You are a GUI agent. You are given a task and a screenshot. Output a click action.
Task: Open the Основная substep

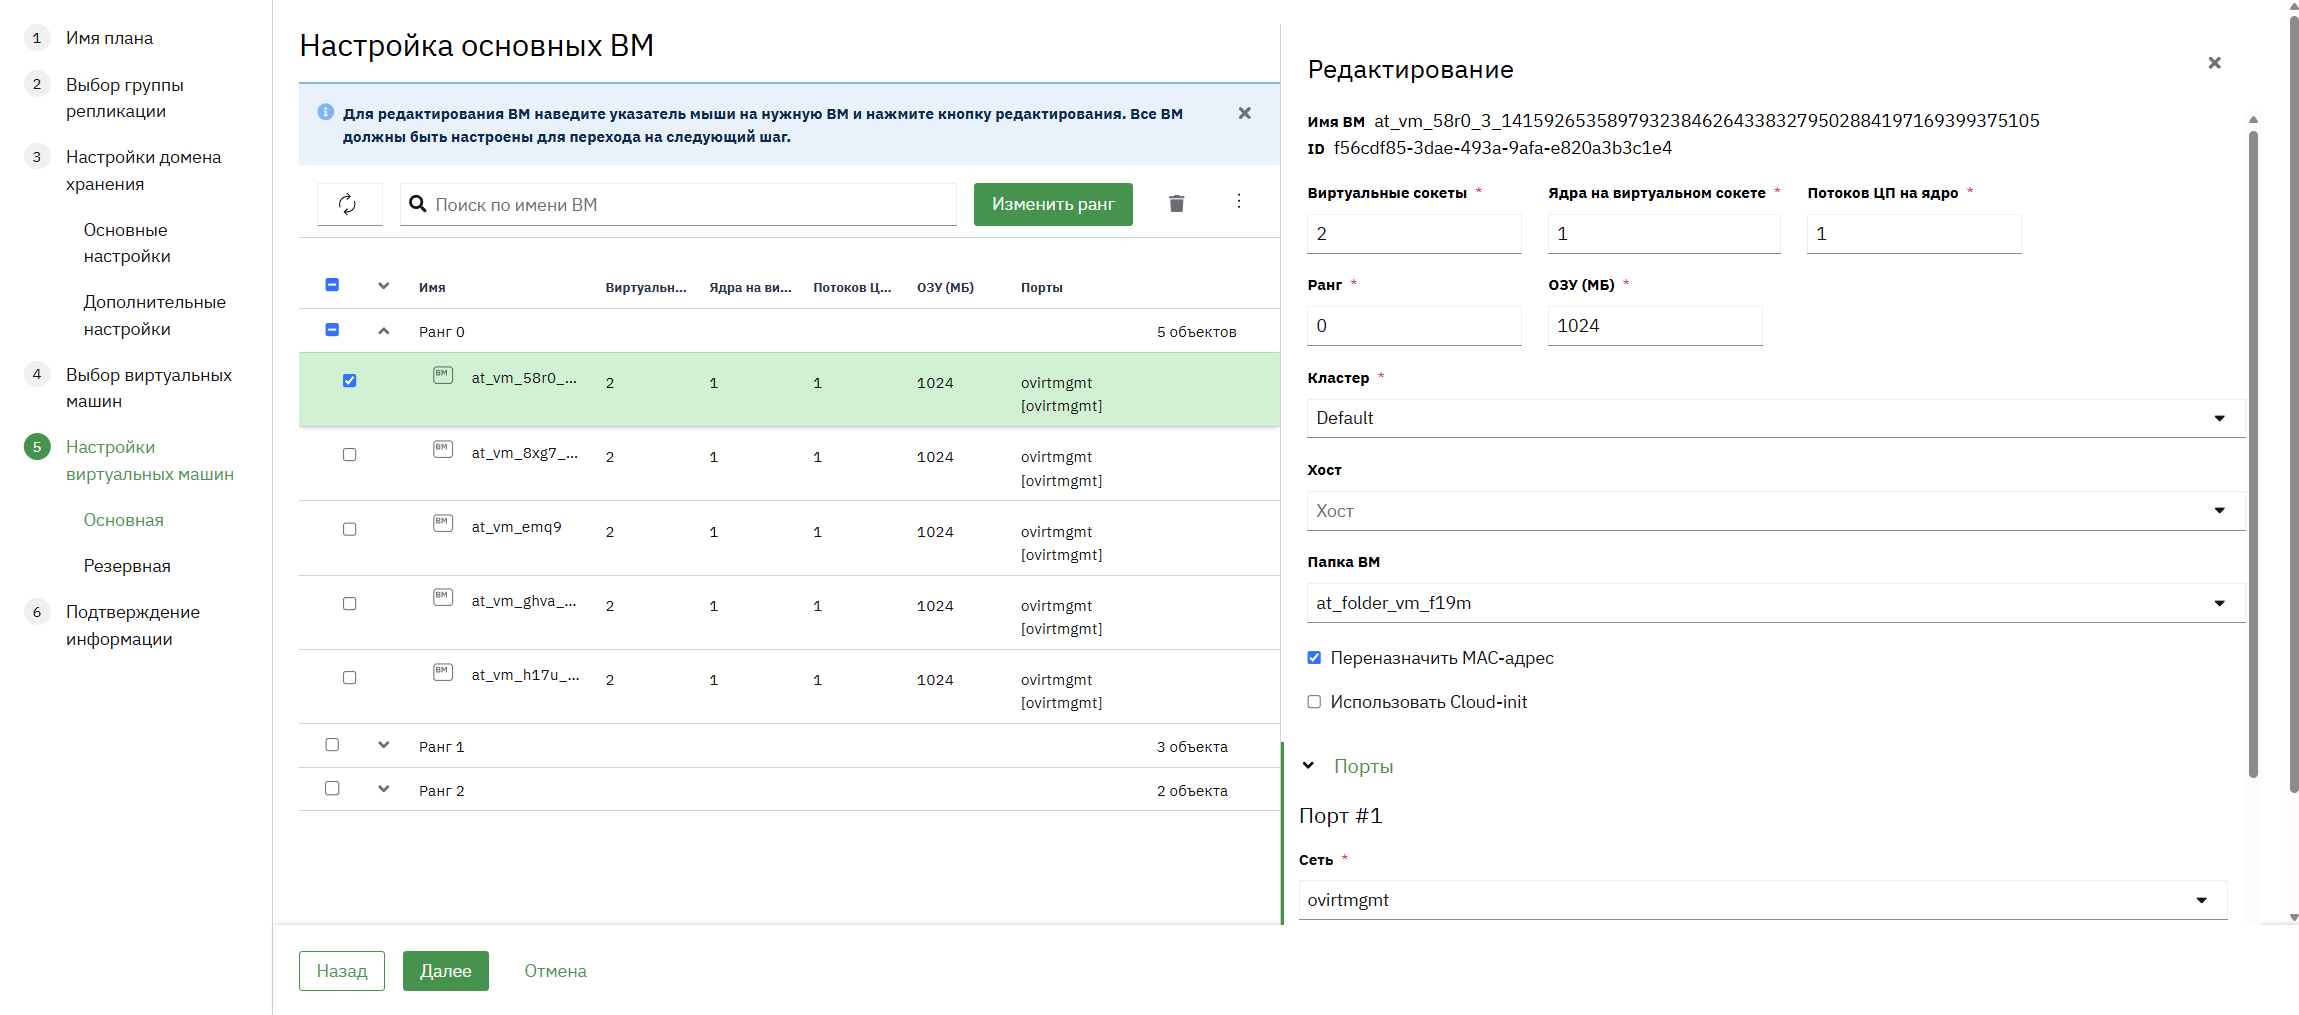click(123, 520)
